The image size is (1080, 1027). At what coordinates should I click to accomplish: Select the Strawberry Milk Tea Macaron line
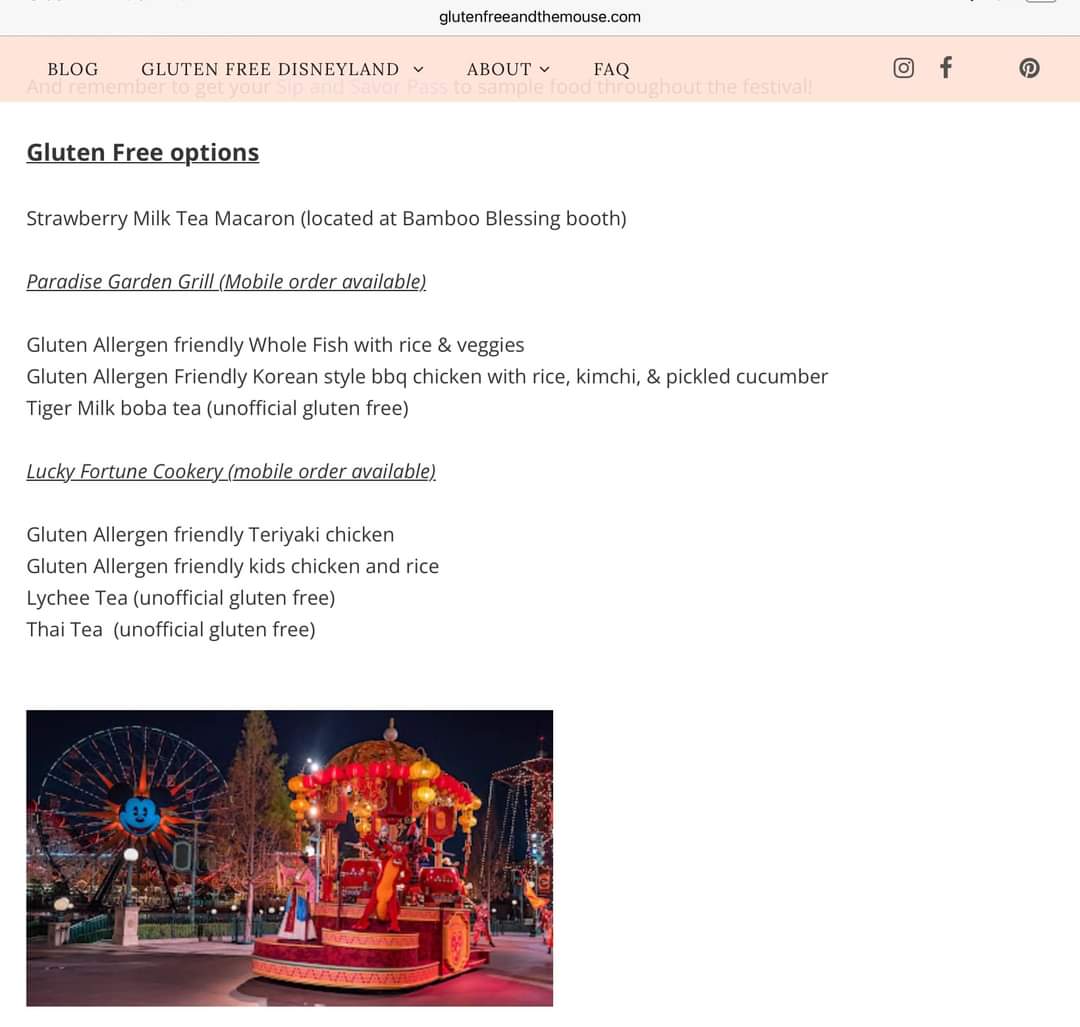[326, 218]
